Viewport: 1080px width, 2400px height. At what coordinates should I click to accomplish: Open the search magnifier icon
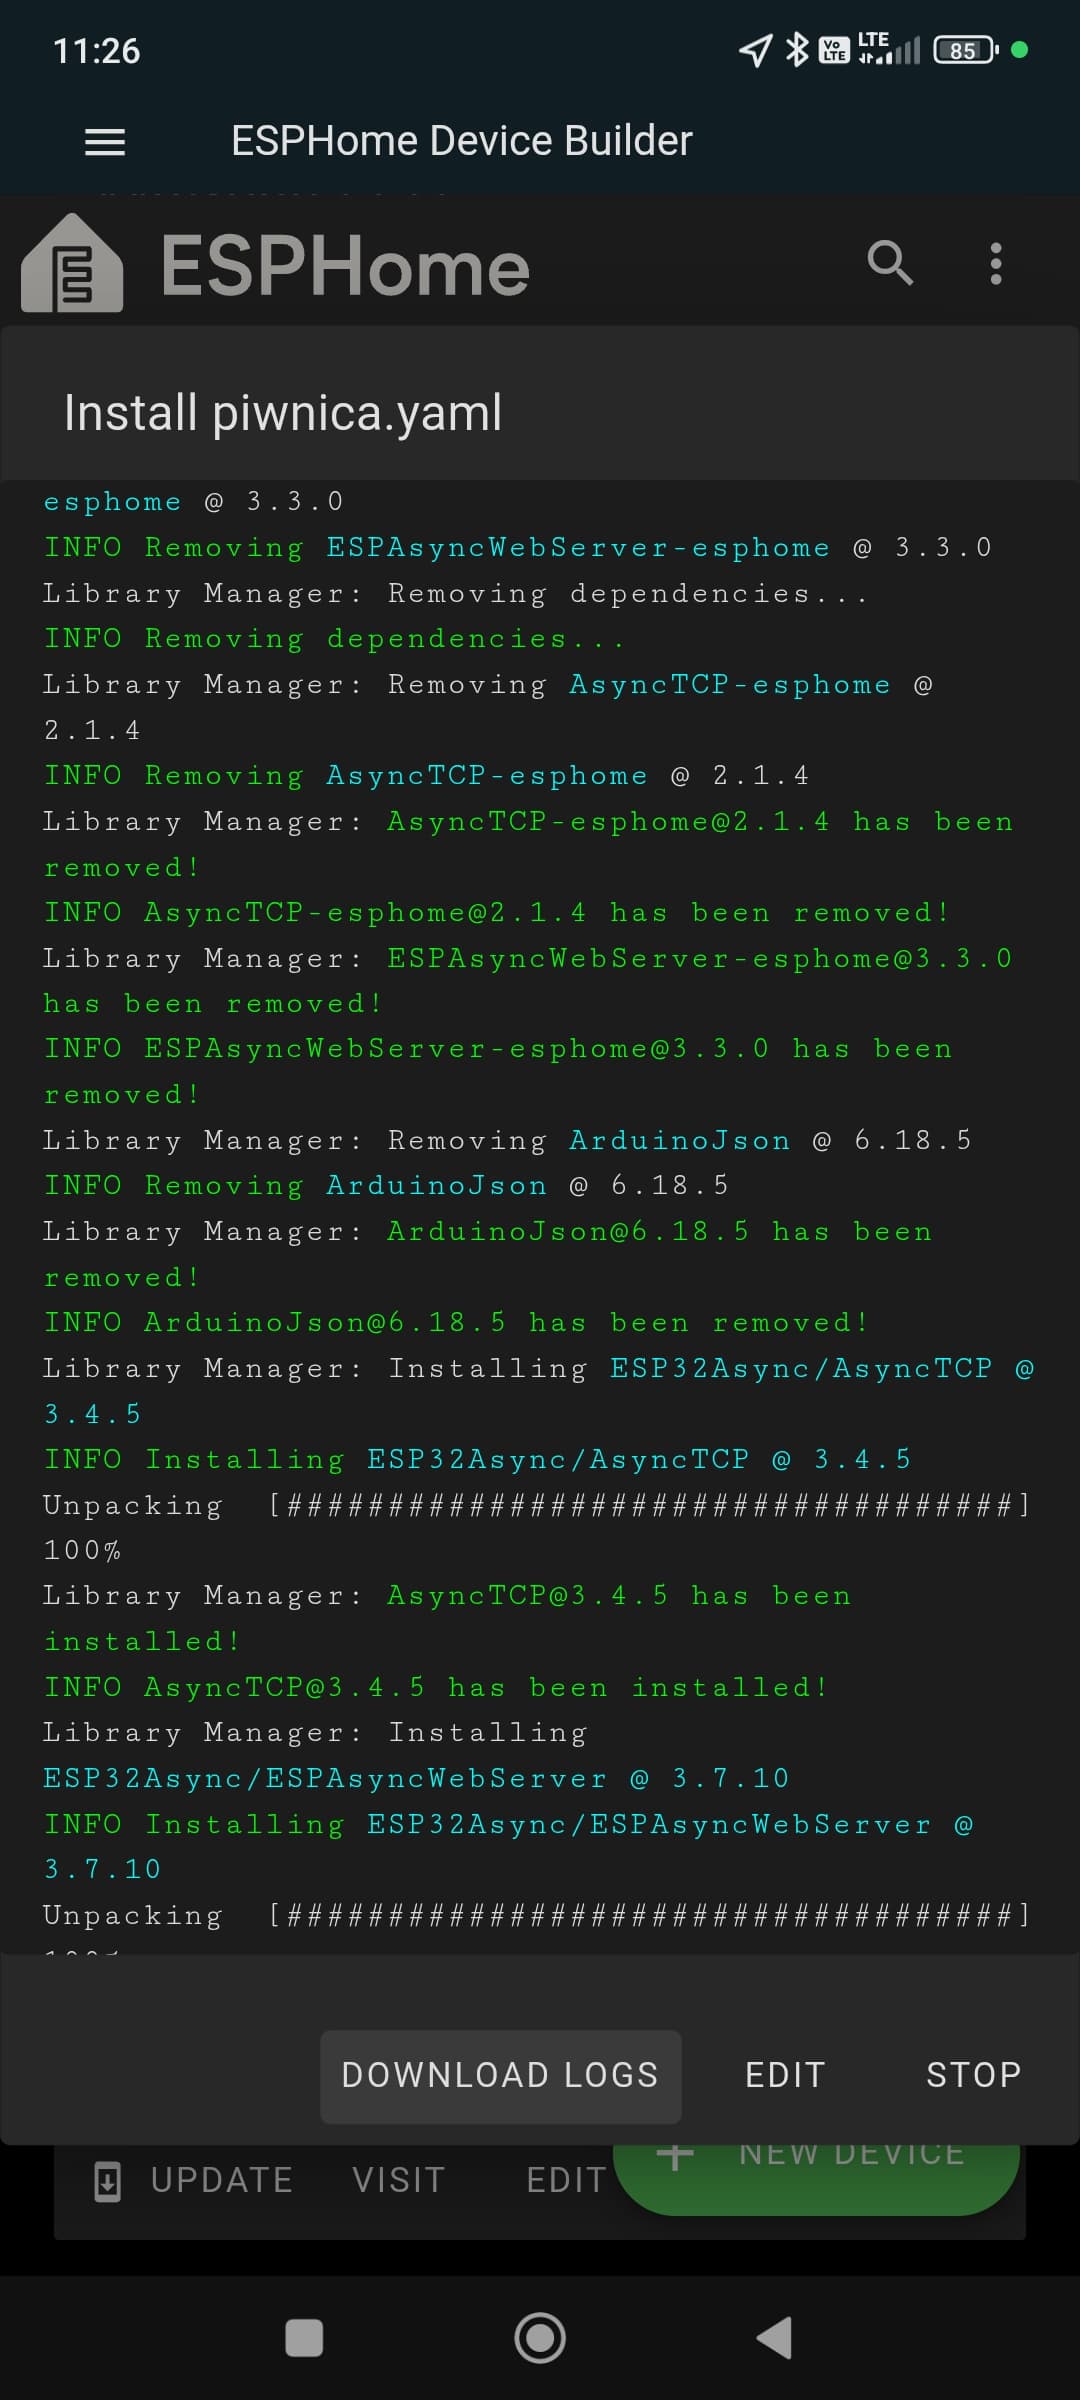890,264
